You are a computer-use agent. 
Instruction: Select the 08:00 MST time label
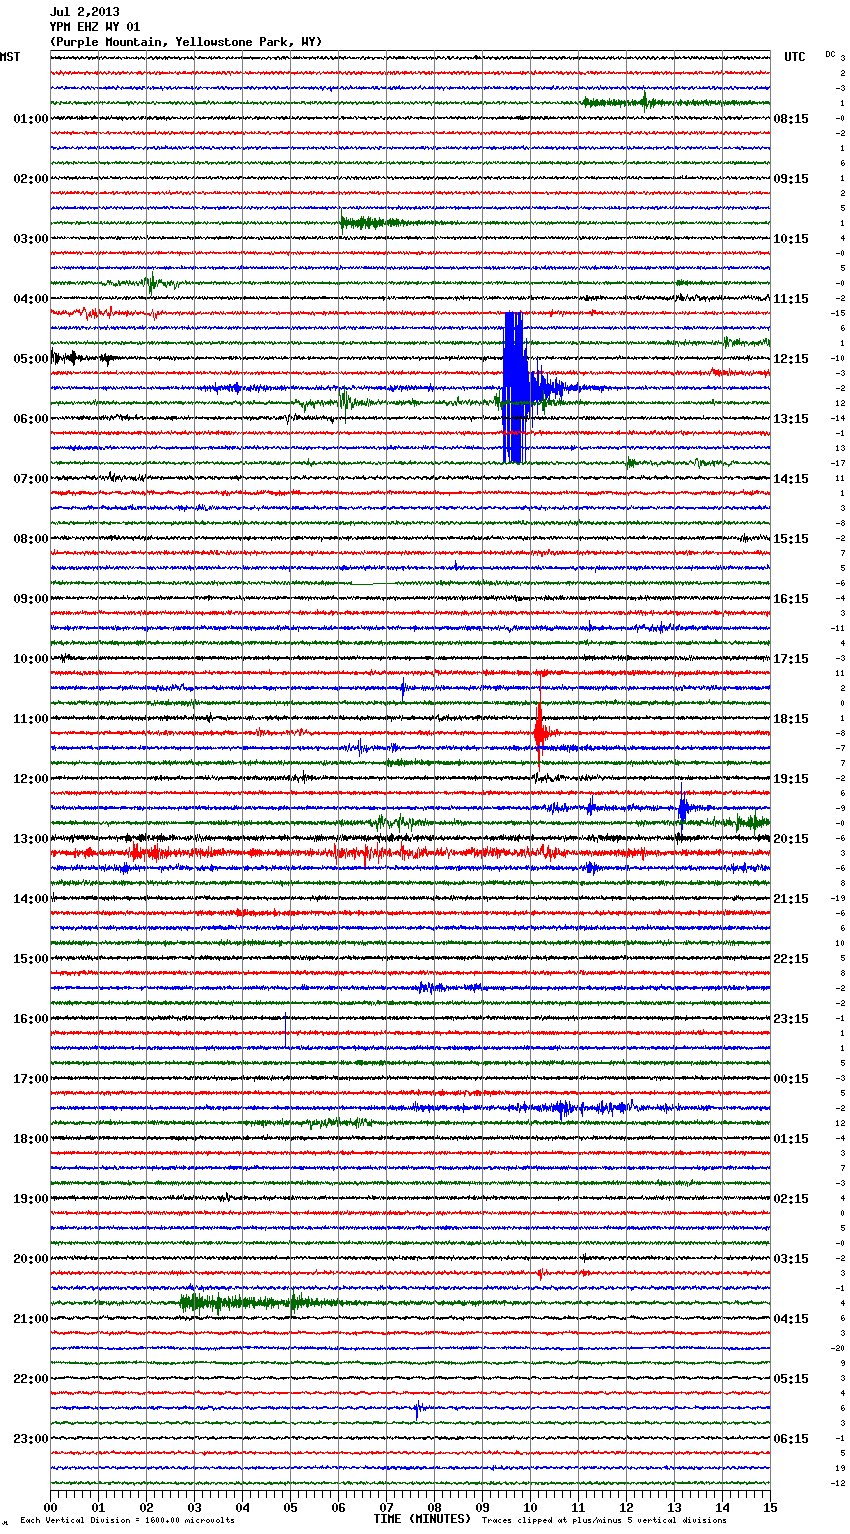coord(31,539)
